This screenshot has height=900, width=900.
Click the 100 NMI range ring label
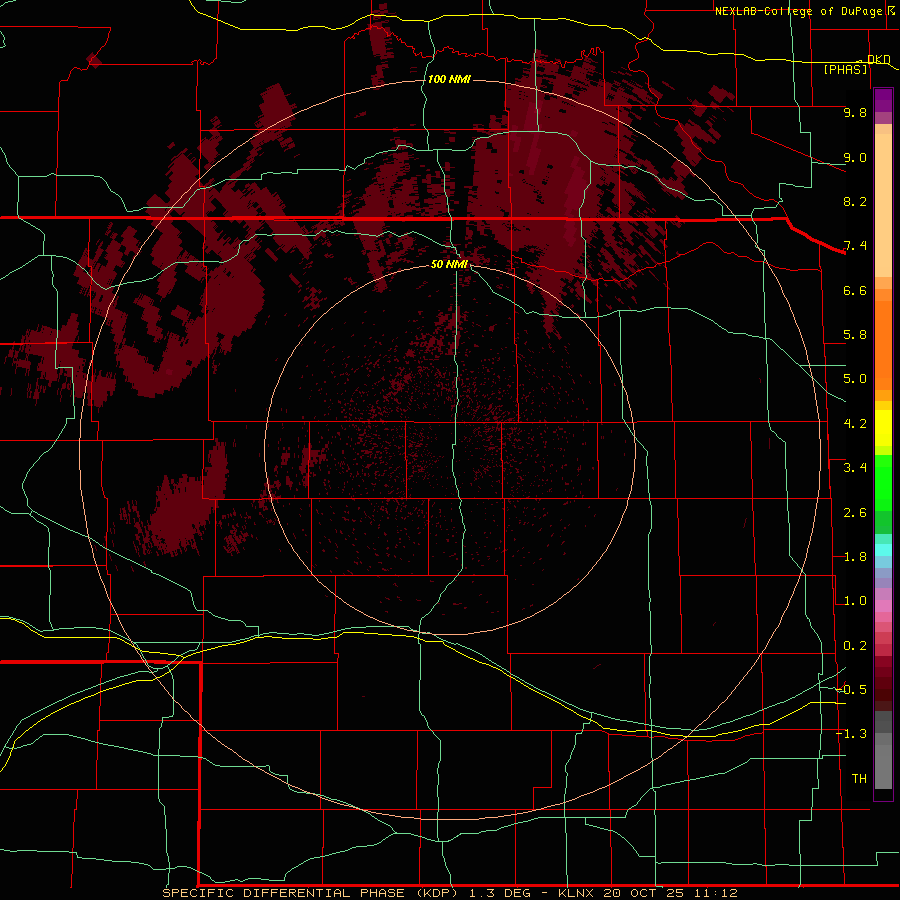[x=449, y=79]
